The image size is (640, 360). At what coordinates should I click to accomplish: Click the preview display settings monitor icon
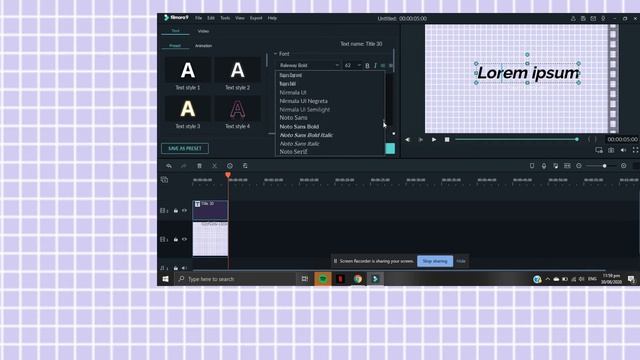pos(599,150)
